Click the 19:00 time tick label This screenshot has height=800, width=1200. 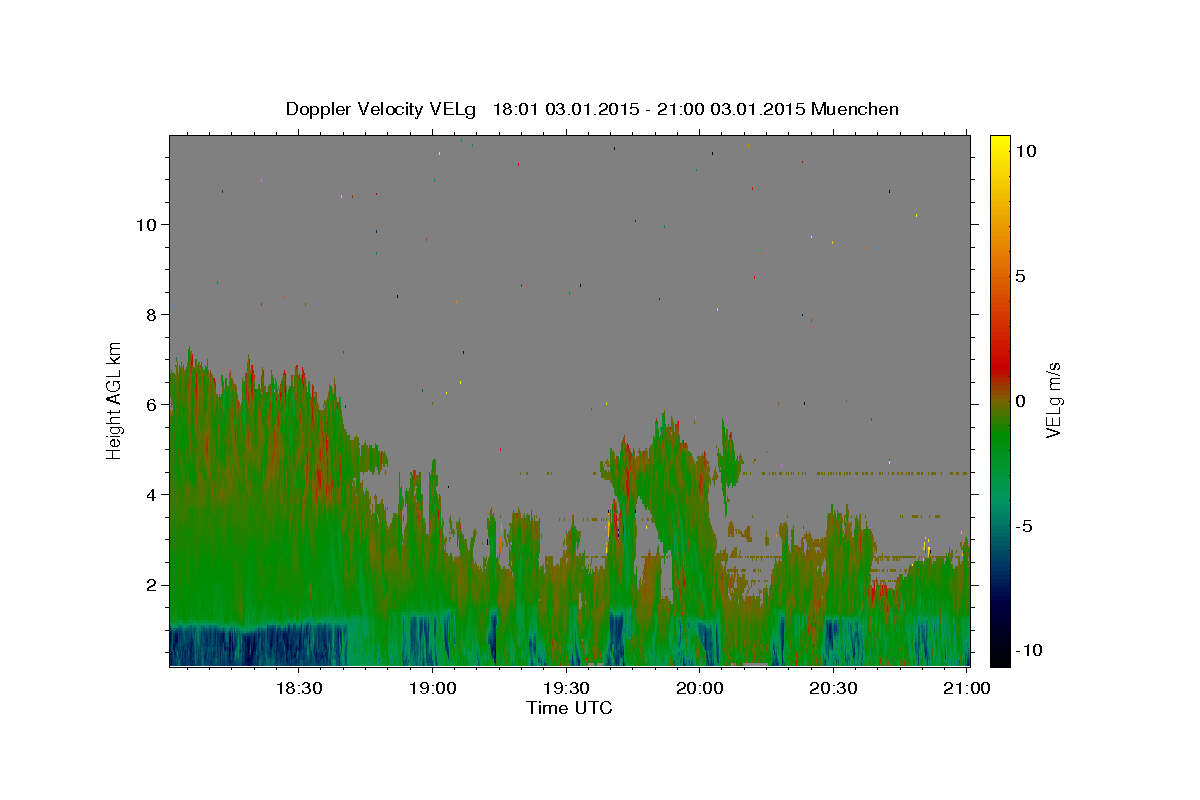(x=432, y=688)
